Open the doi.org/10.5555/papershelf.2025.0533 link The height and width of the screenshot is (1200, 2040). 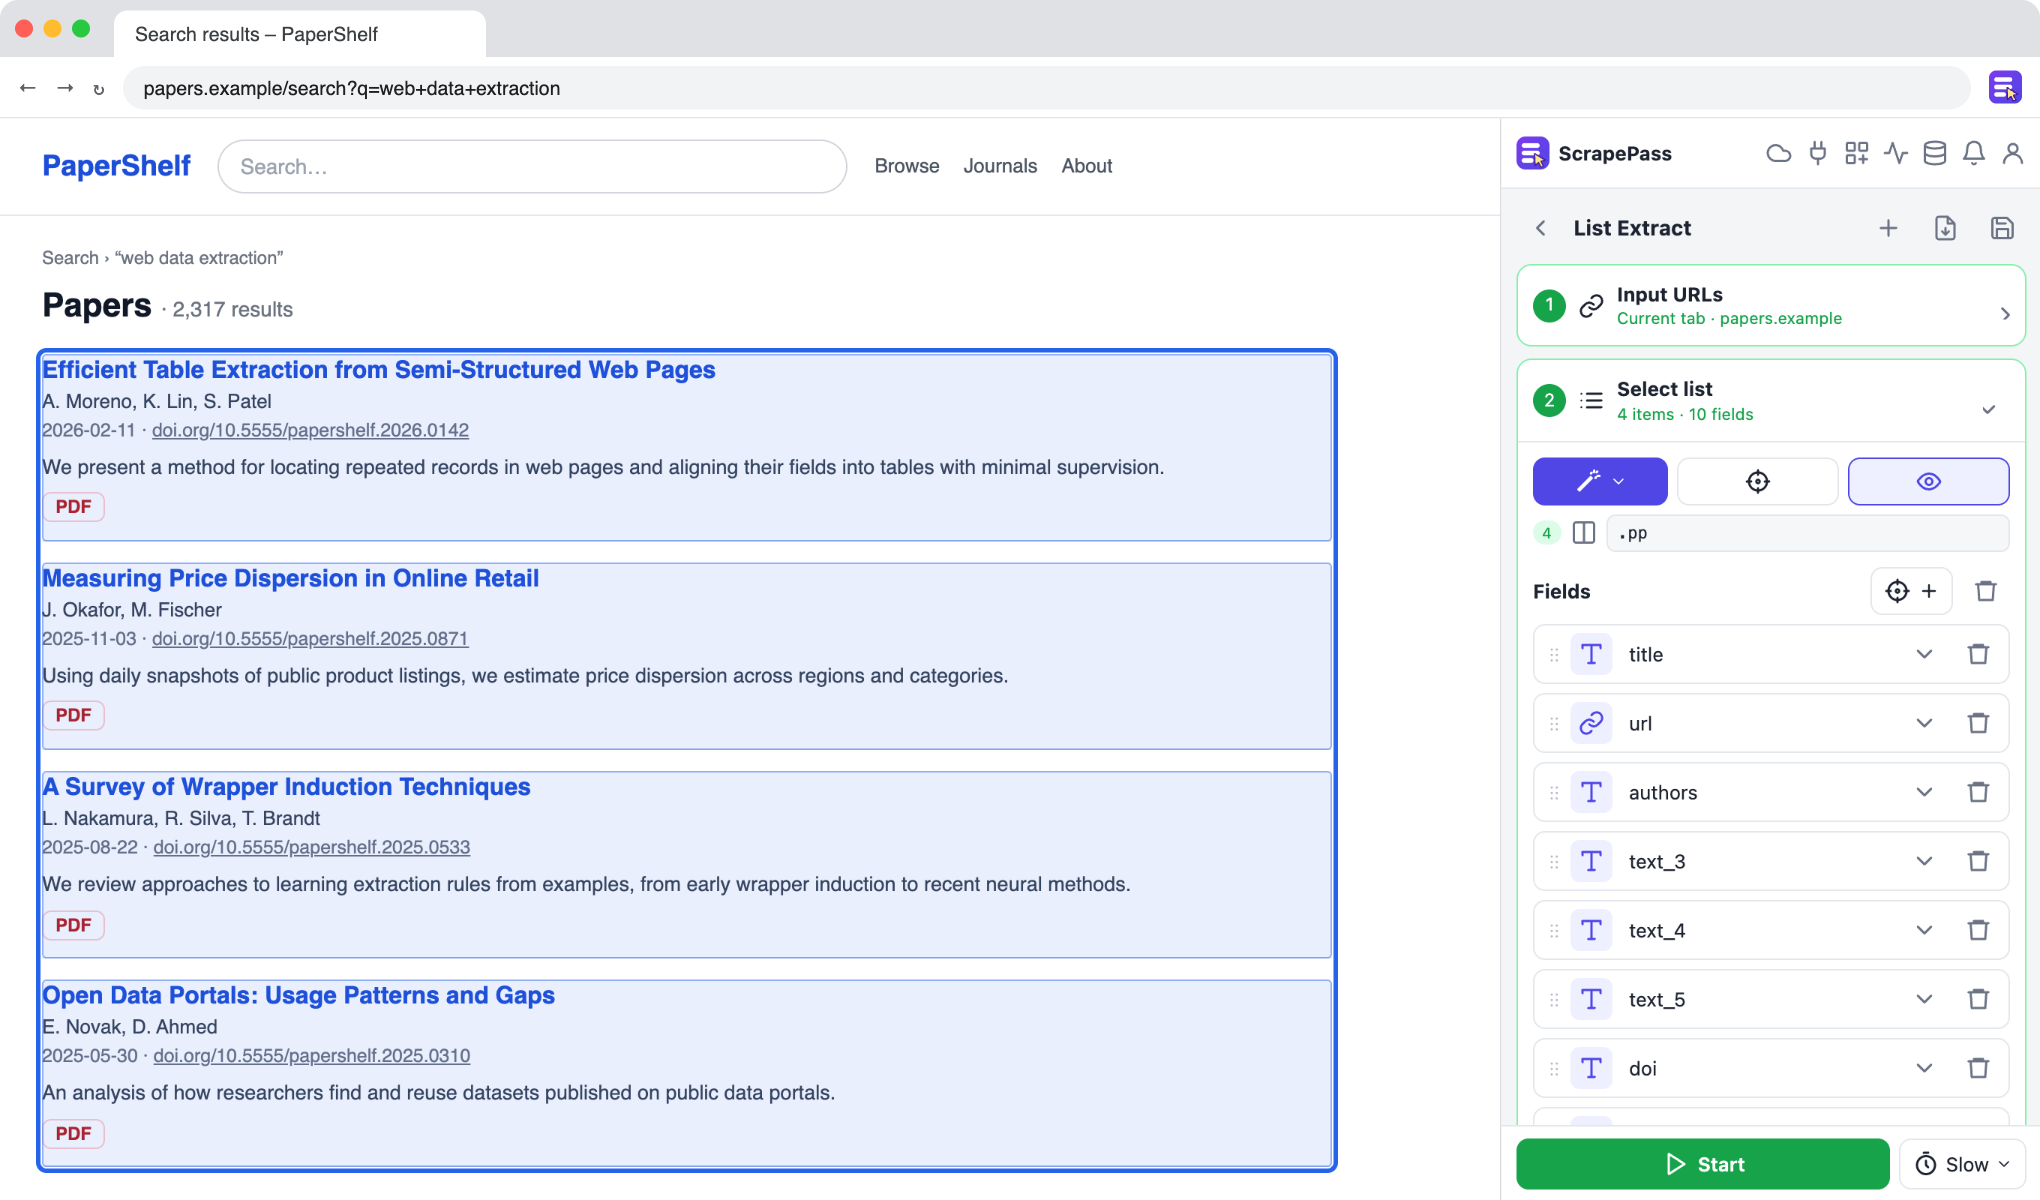click(311, 847)
